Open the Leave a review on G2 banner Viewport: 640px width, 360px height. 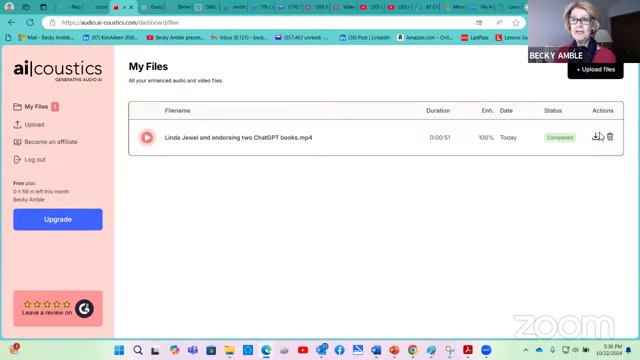pyautogui.click(x=58, y=309)
